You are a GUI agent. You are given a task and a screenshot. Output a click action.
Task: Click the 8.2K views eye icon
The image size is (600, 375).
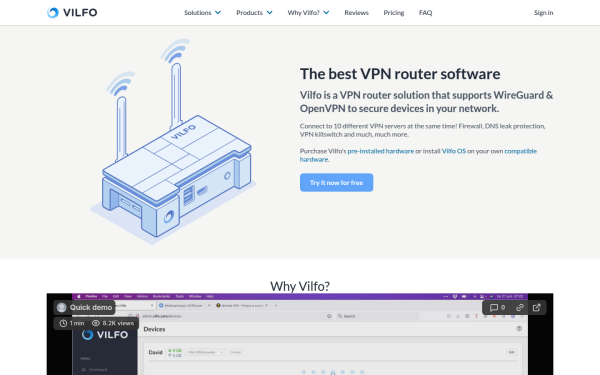click(96, 323)
